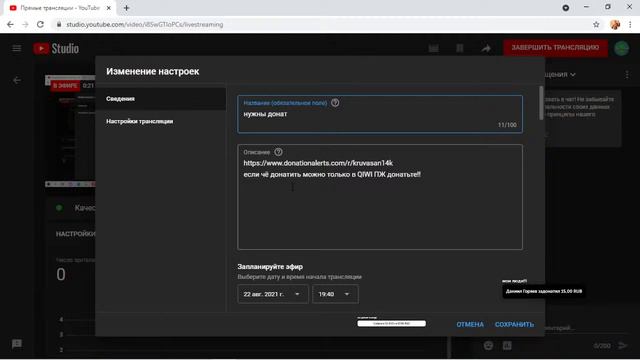640x360 pixels.
Task: Click the account avatar in the Studio header
Action: 622,48
